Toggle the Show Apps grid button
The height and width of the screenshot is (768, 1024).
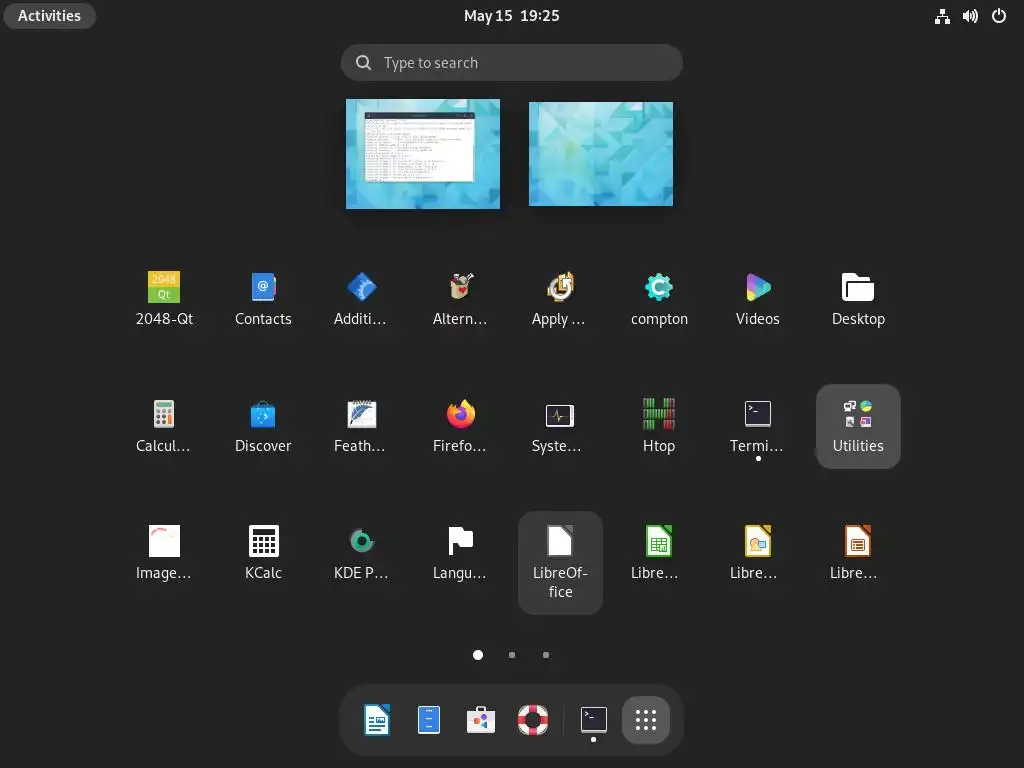tap(646, 720)
